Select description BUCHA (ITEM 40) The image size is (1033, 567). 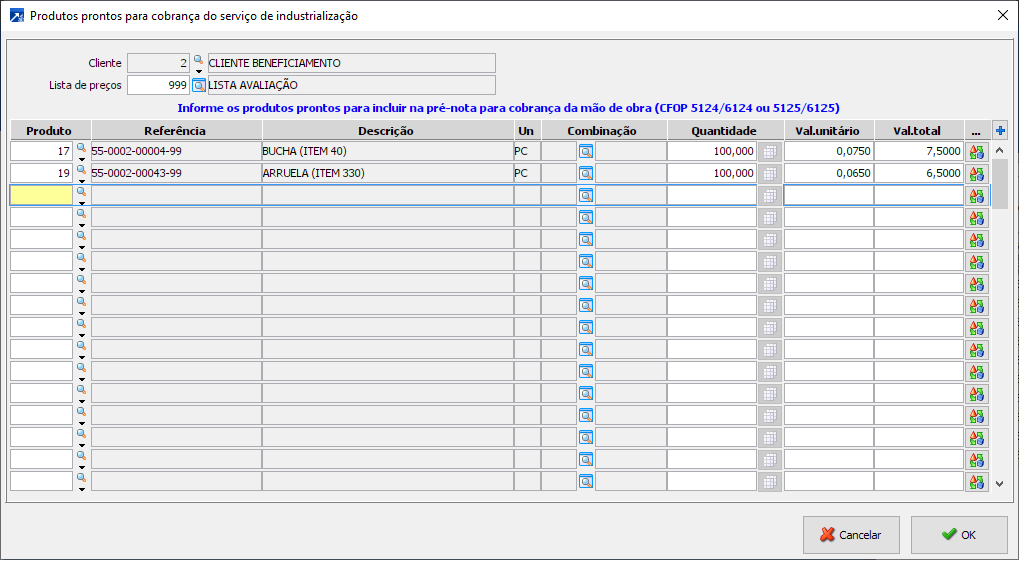coord(387,151)
